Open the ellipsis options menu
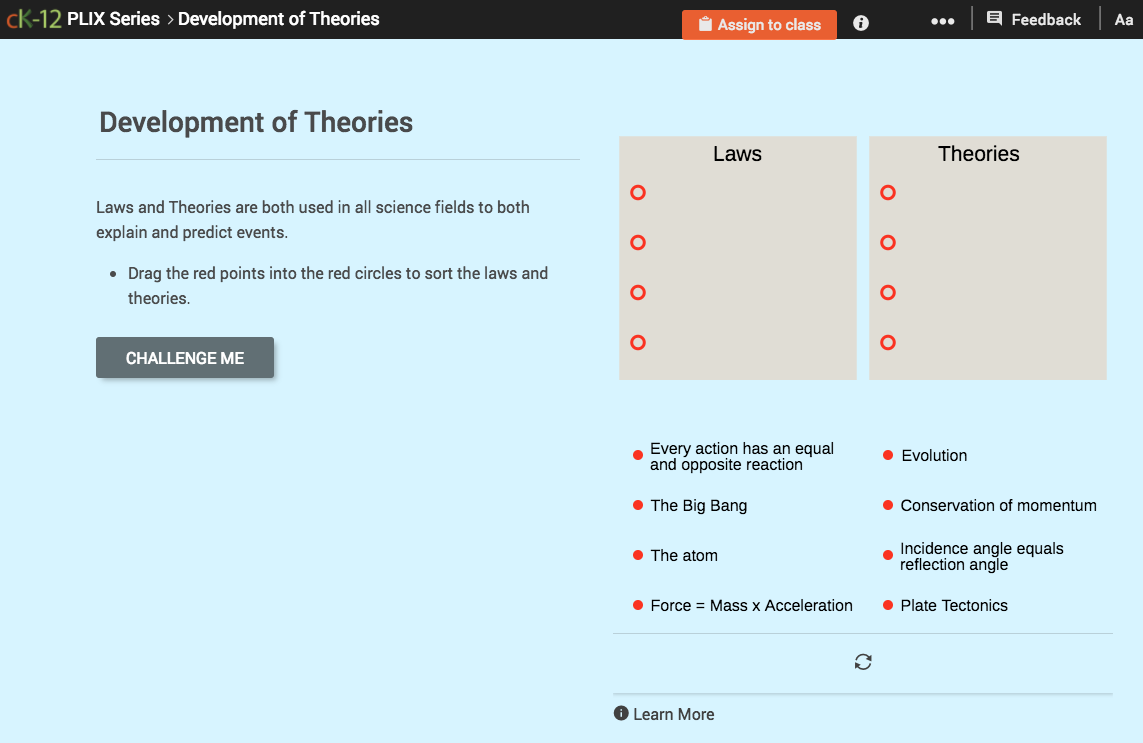The height and width of the screenshot is (743, 1143). click(941, 20)
